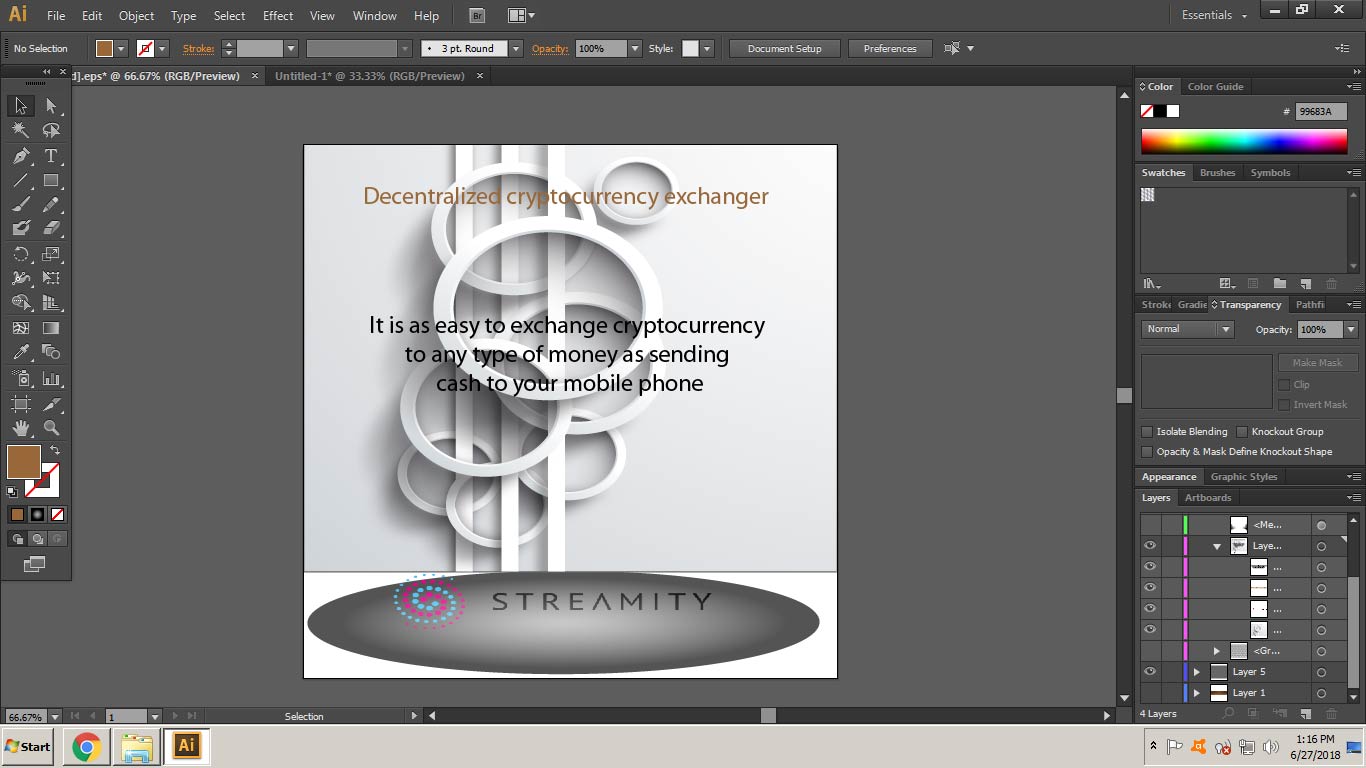Open the blending mode Normal dropdown
Screen dimensions: 1366x768
[1187, 329]
